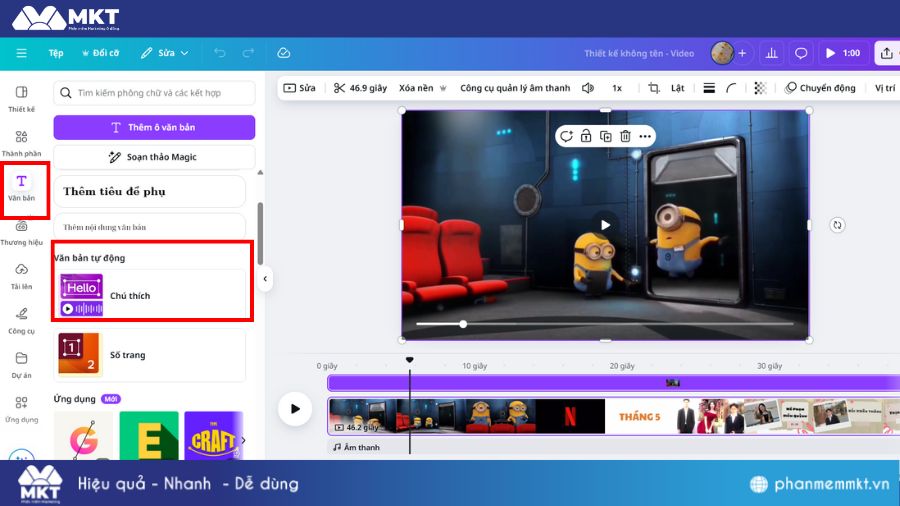Screen dimensions: 900x506
Task: Click the video progress slider knob
Action: click(463, 324)
